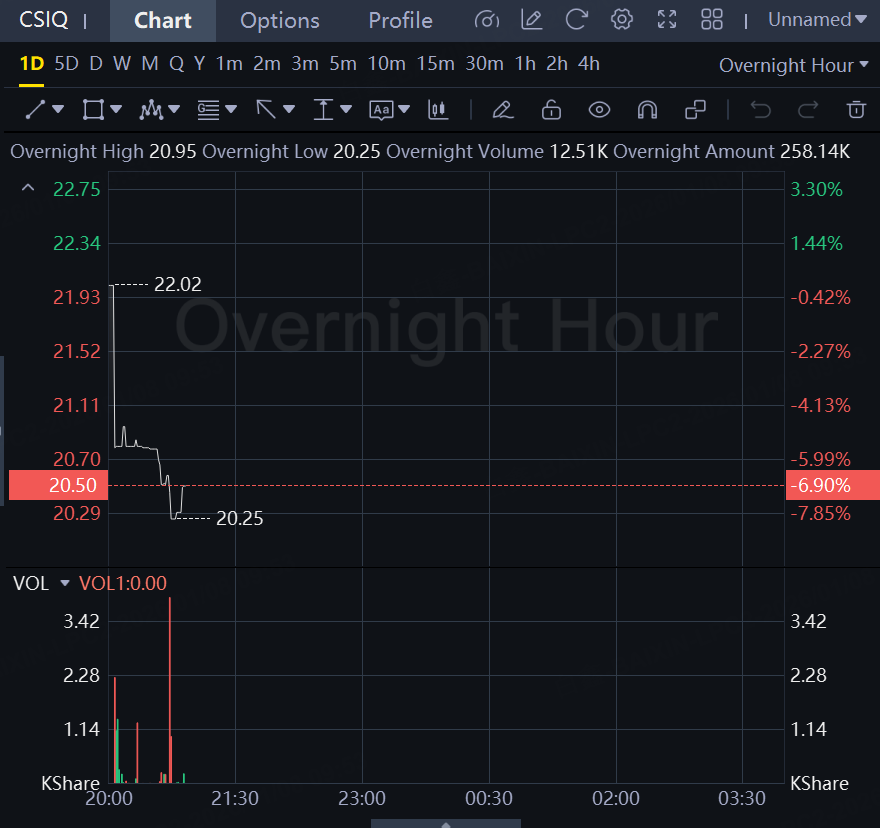The height and width of the screenshot is (828, 880).
Task: Open chart settings gear icon
Action: 622,20
